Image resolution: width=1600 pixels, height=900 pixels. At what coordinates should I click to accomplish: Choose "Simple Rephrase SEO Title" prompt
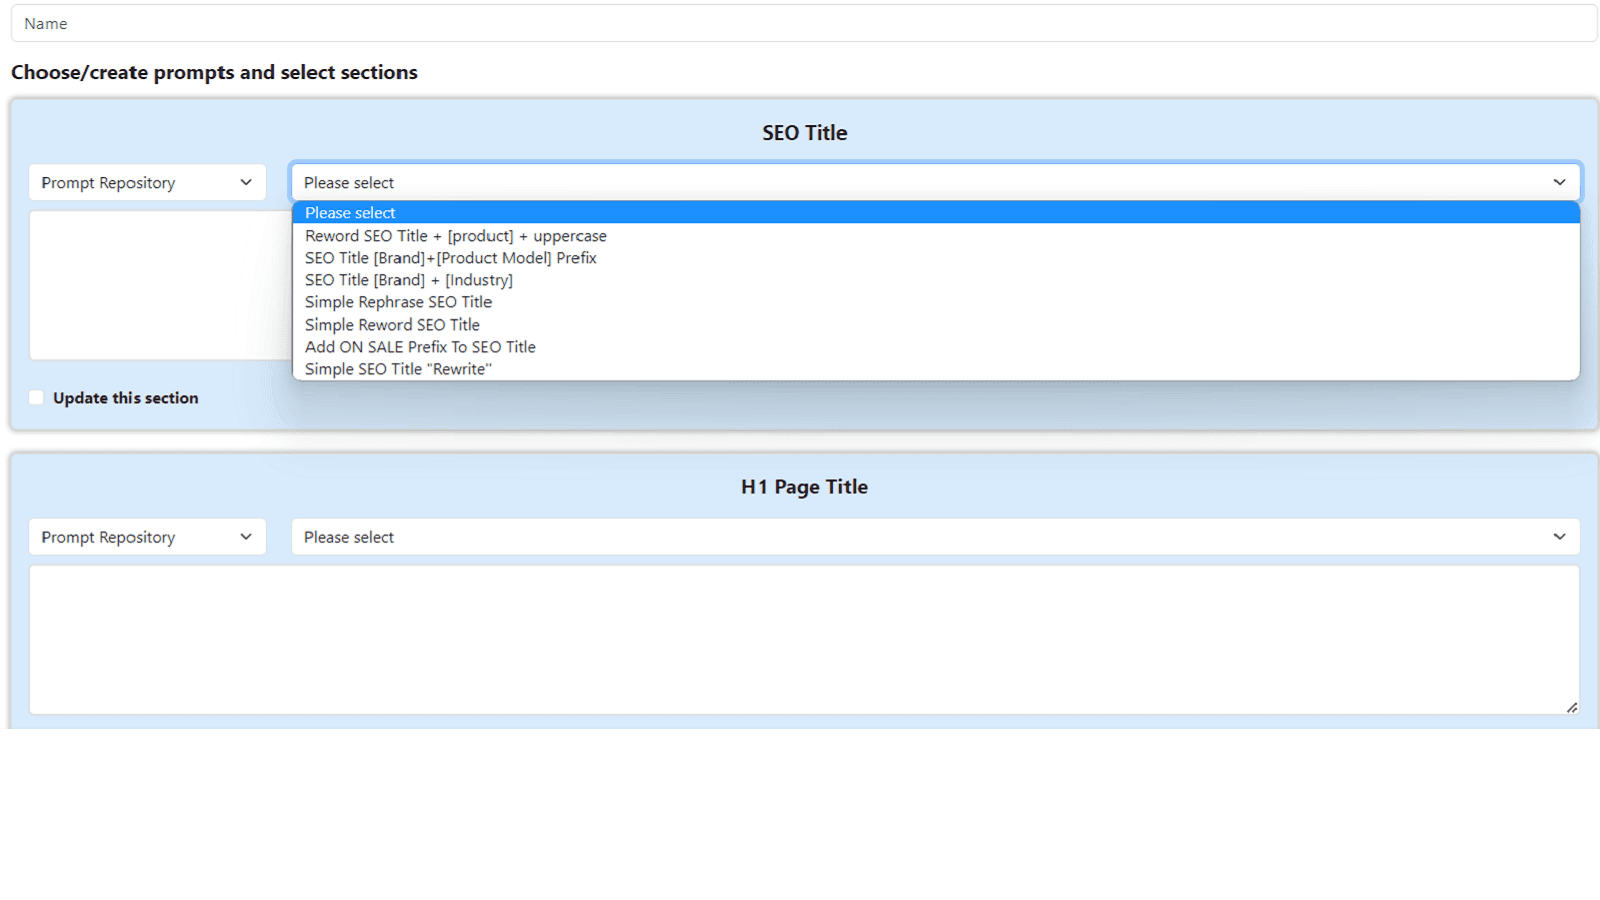398,301
